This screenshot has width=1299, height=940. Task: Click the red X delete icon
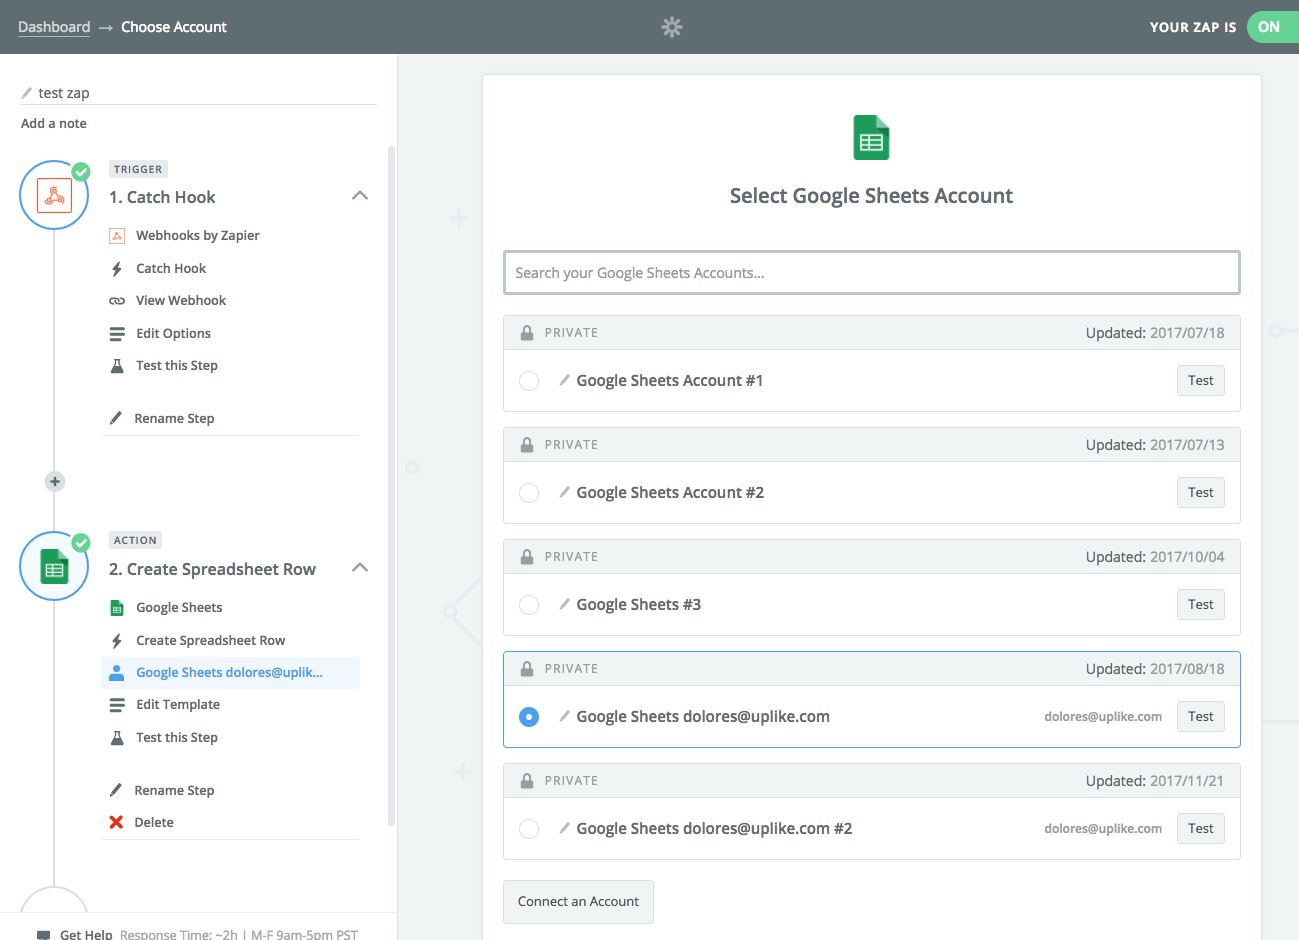pyautogui.click(x=116, y=822)
